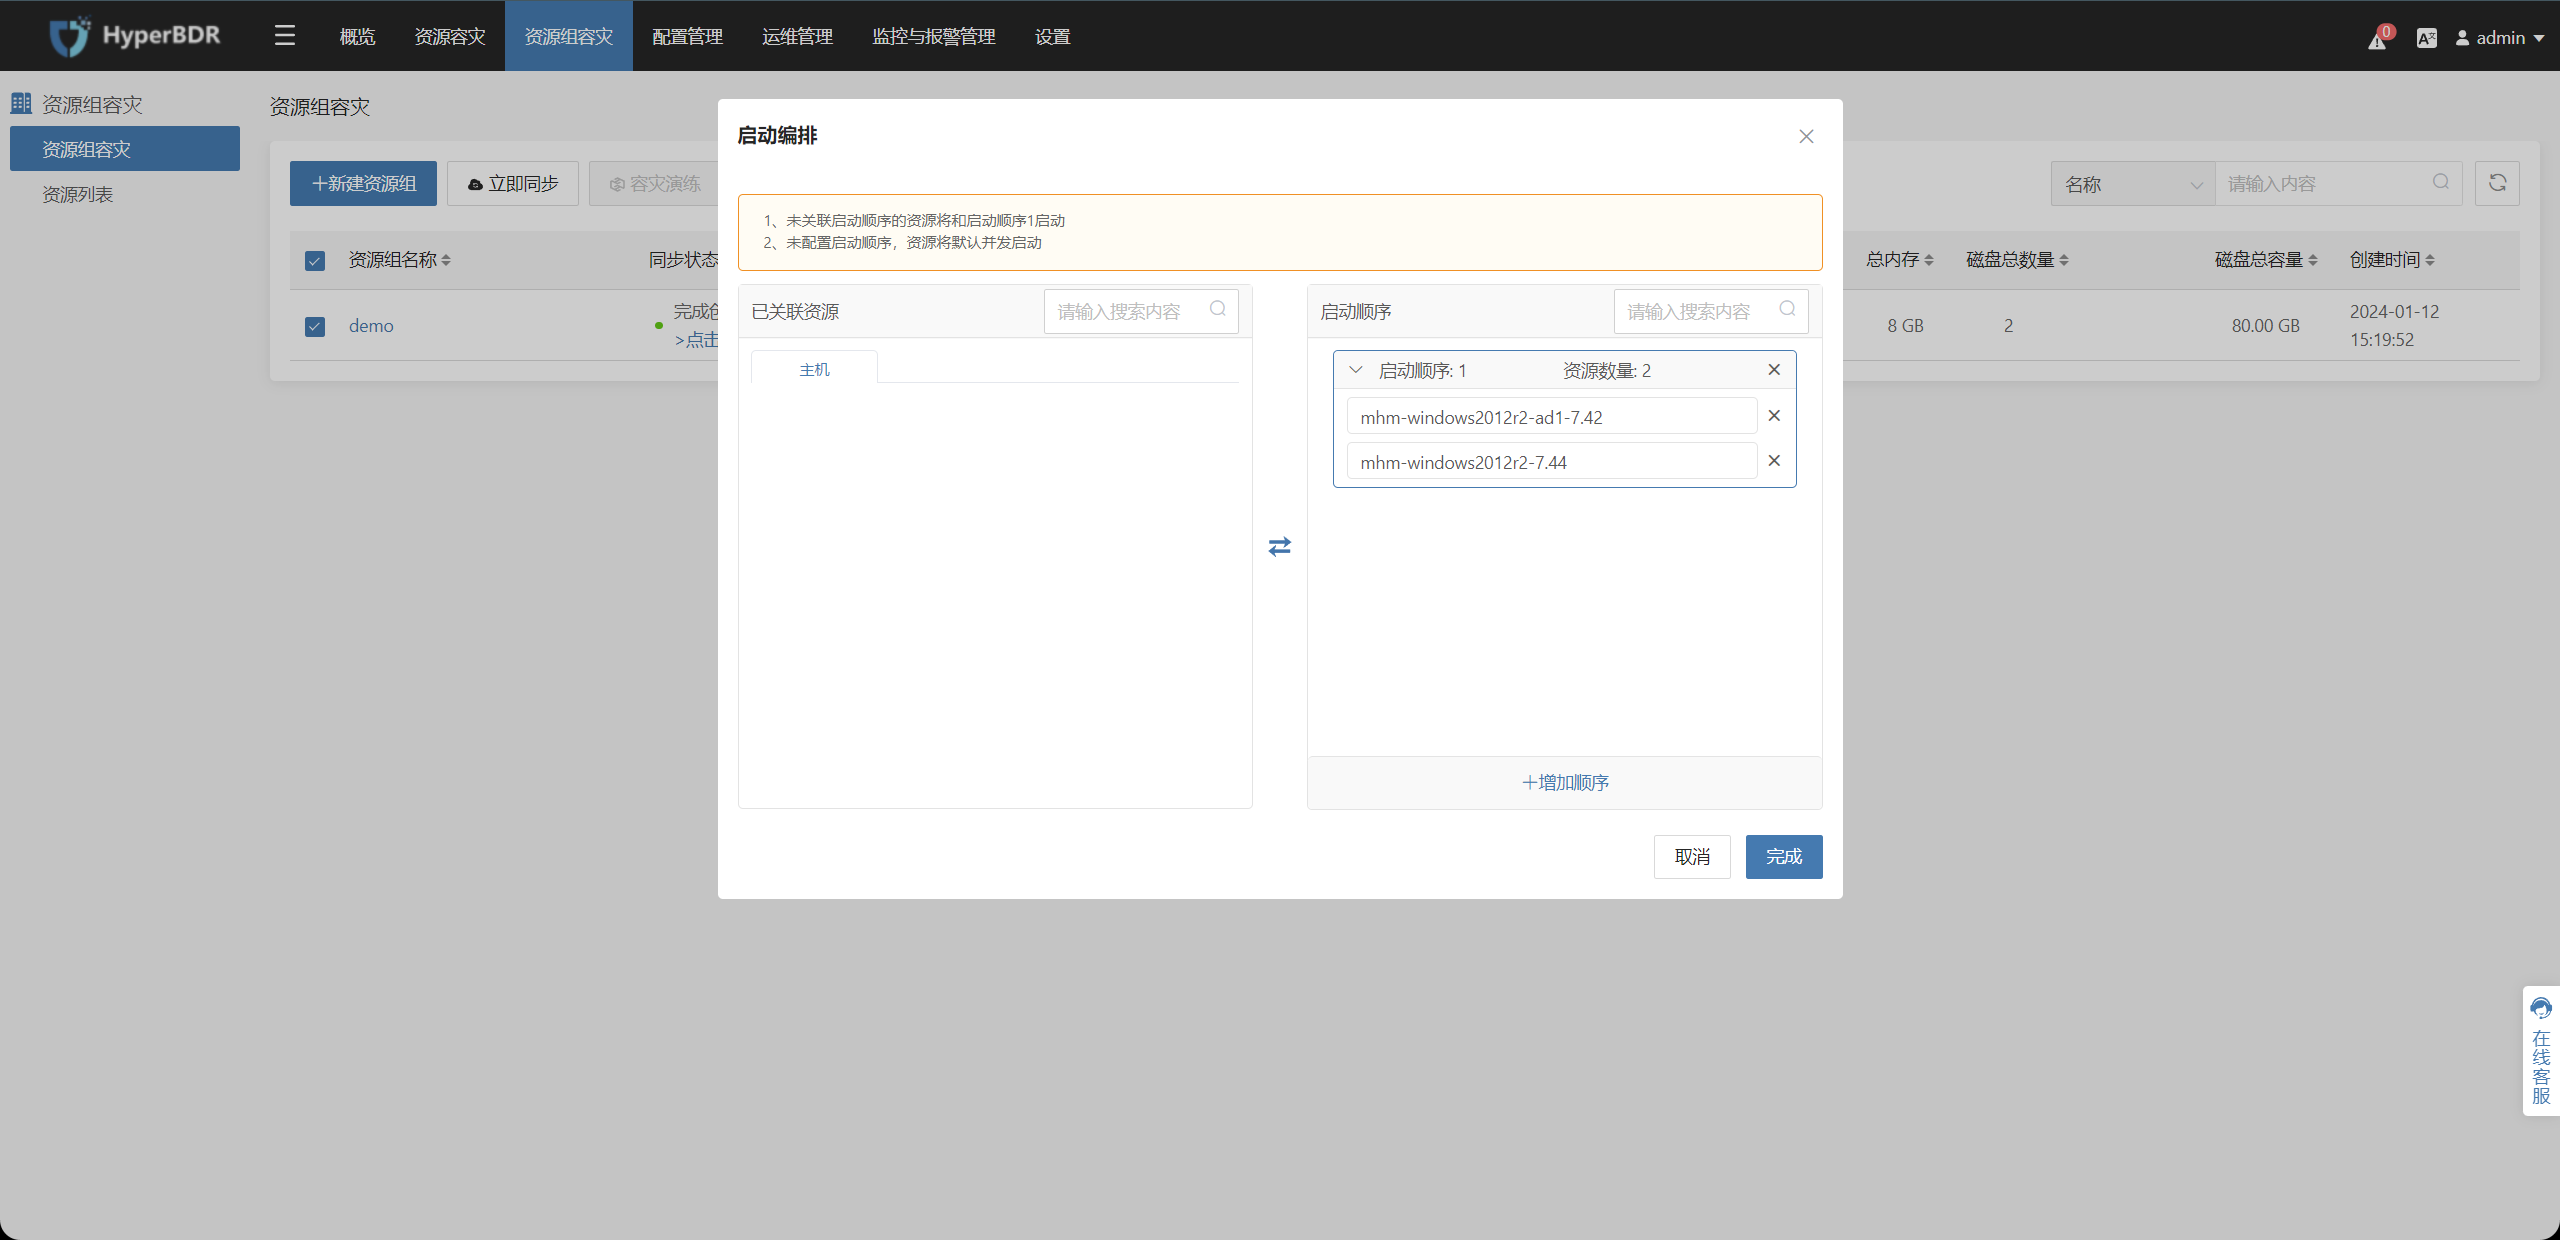Sort by 磁盘总容量 column arrows
The image size is (2560, 1240).
tap(2313, 260)
